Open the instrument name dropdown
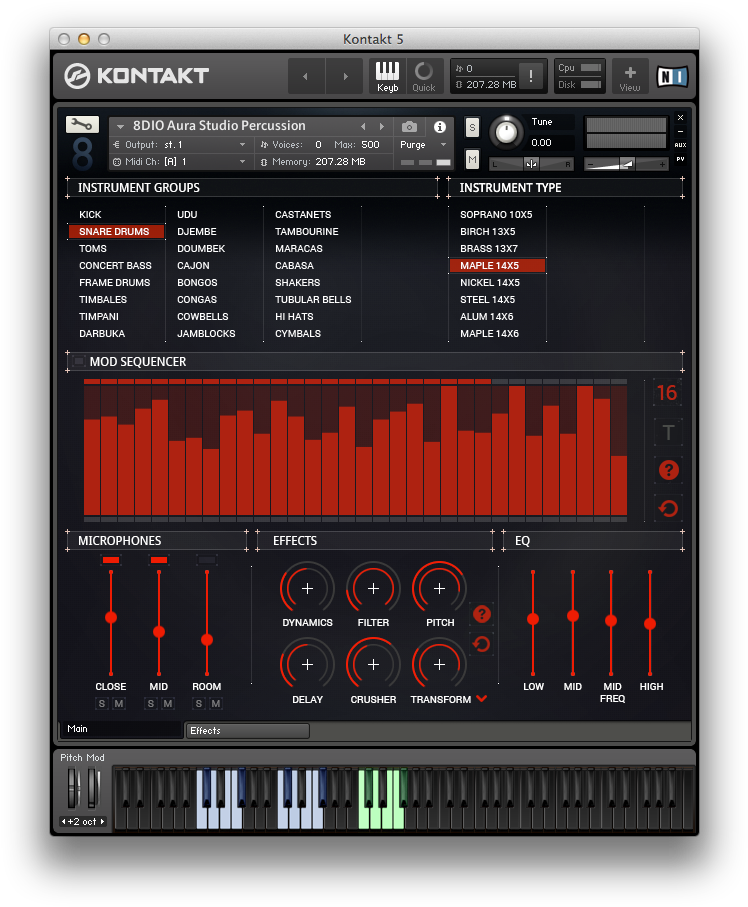Viewport: 748px width, 907px height. 120,126
